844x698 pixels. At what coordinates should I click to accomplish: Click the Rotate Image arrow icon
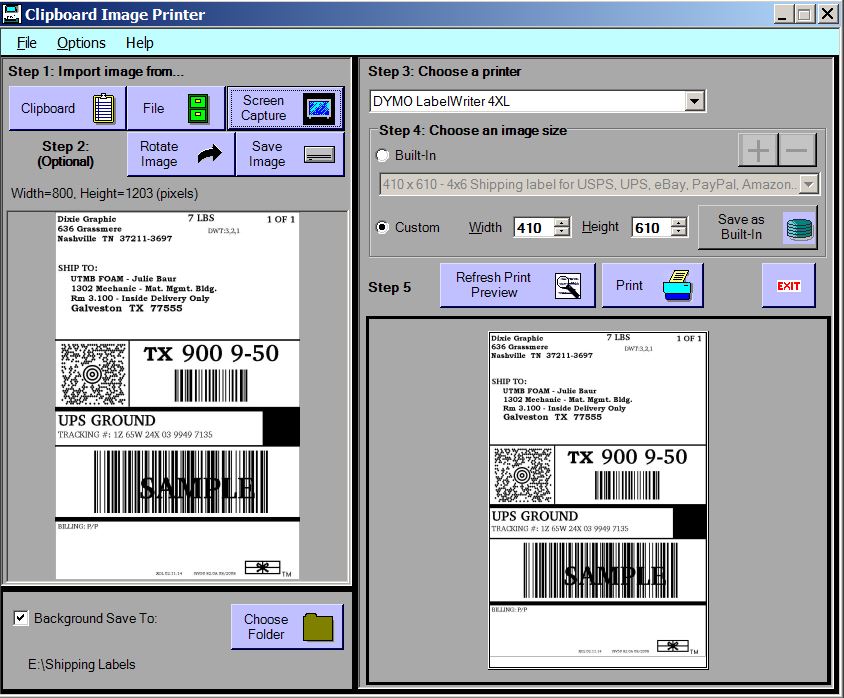click(x=209, y=154)
